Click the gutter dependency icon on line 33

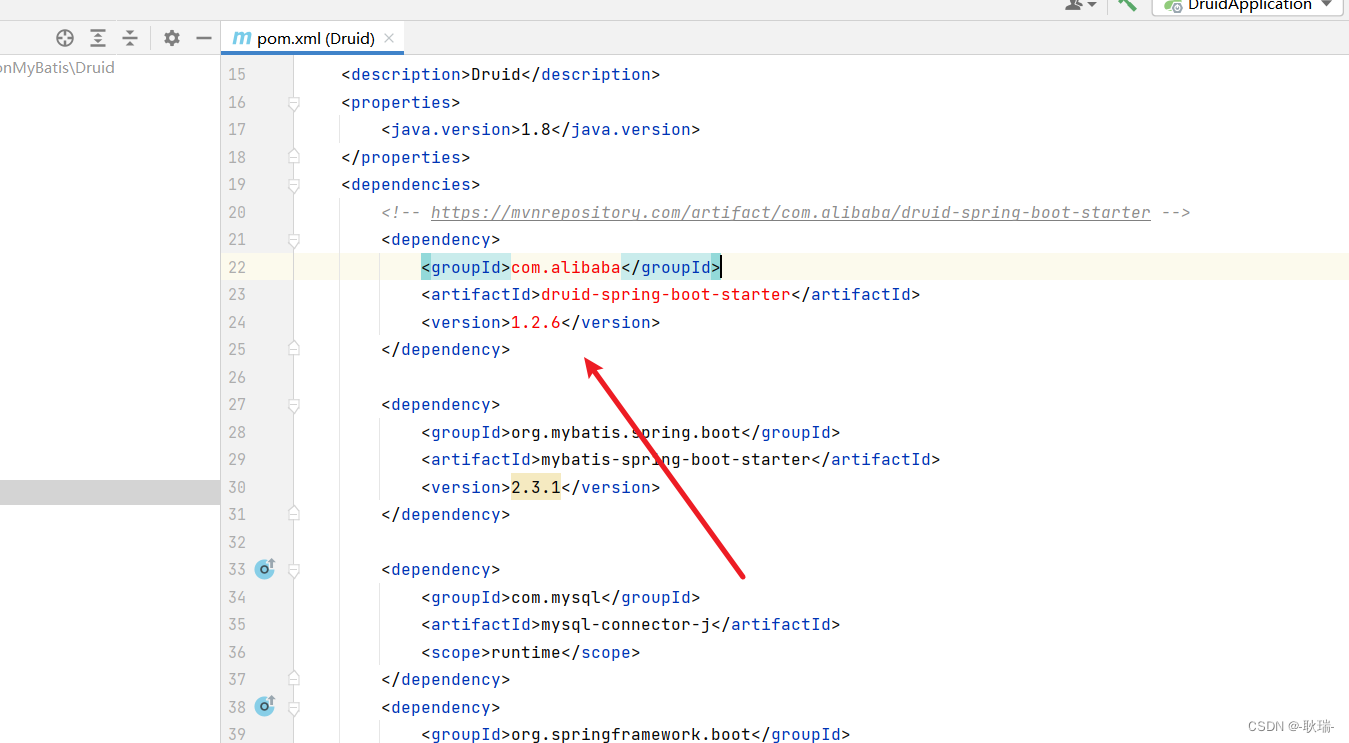[x=265, y=568]
